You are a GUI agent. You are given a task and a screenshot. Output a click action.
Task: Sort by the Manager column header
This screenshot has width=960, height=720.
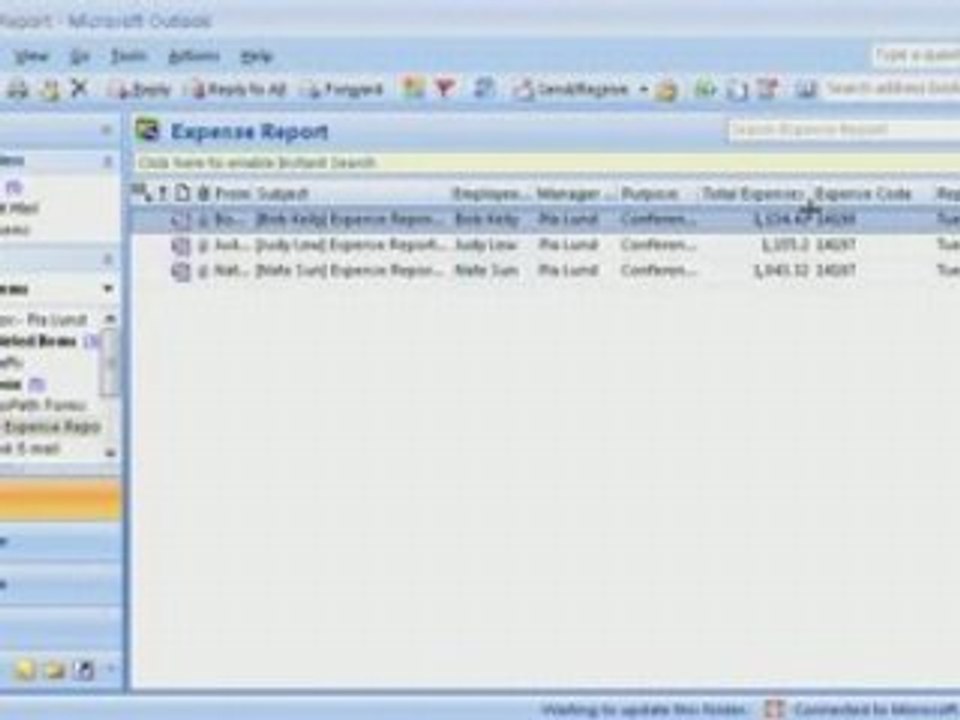pos(576,194)
